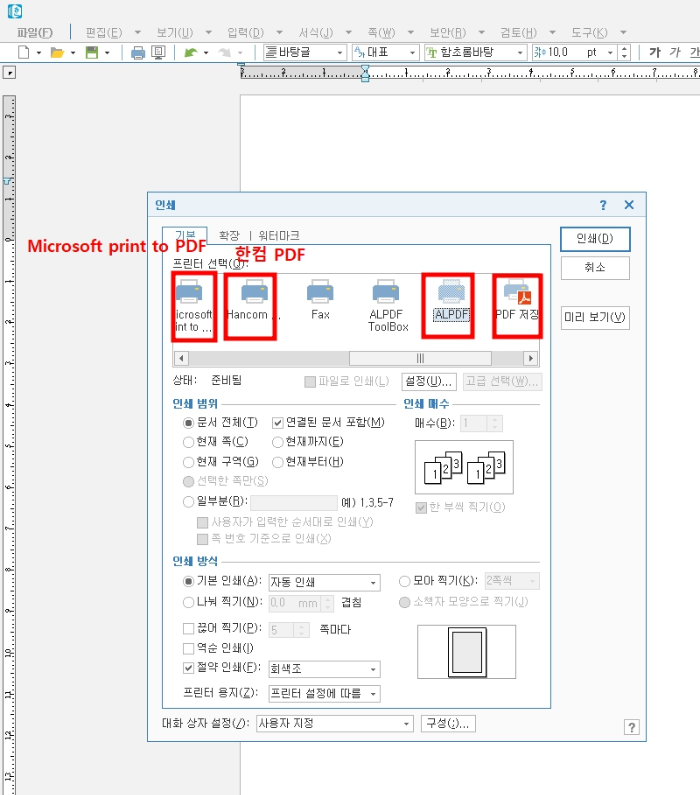This screenshot has height=795, width=700.
Task: Open the 보기 menu
Action: [174, 33]
